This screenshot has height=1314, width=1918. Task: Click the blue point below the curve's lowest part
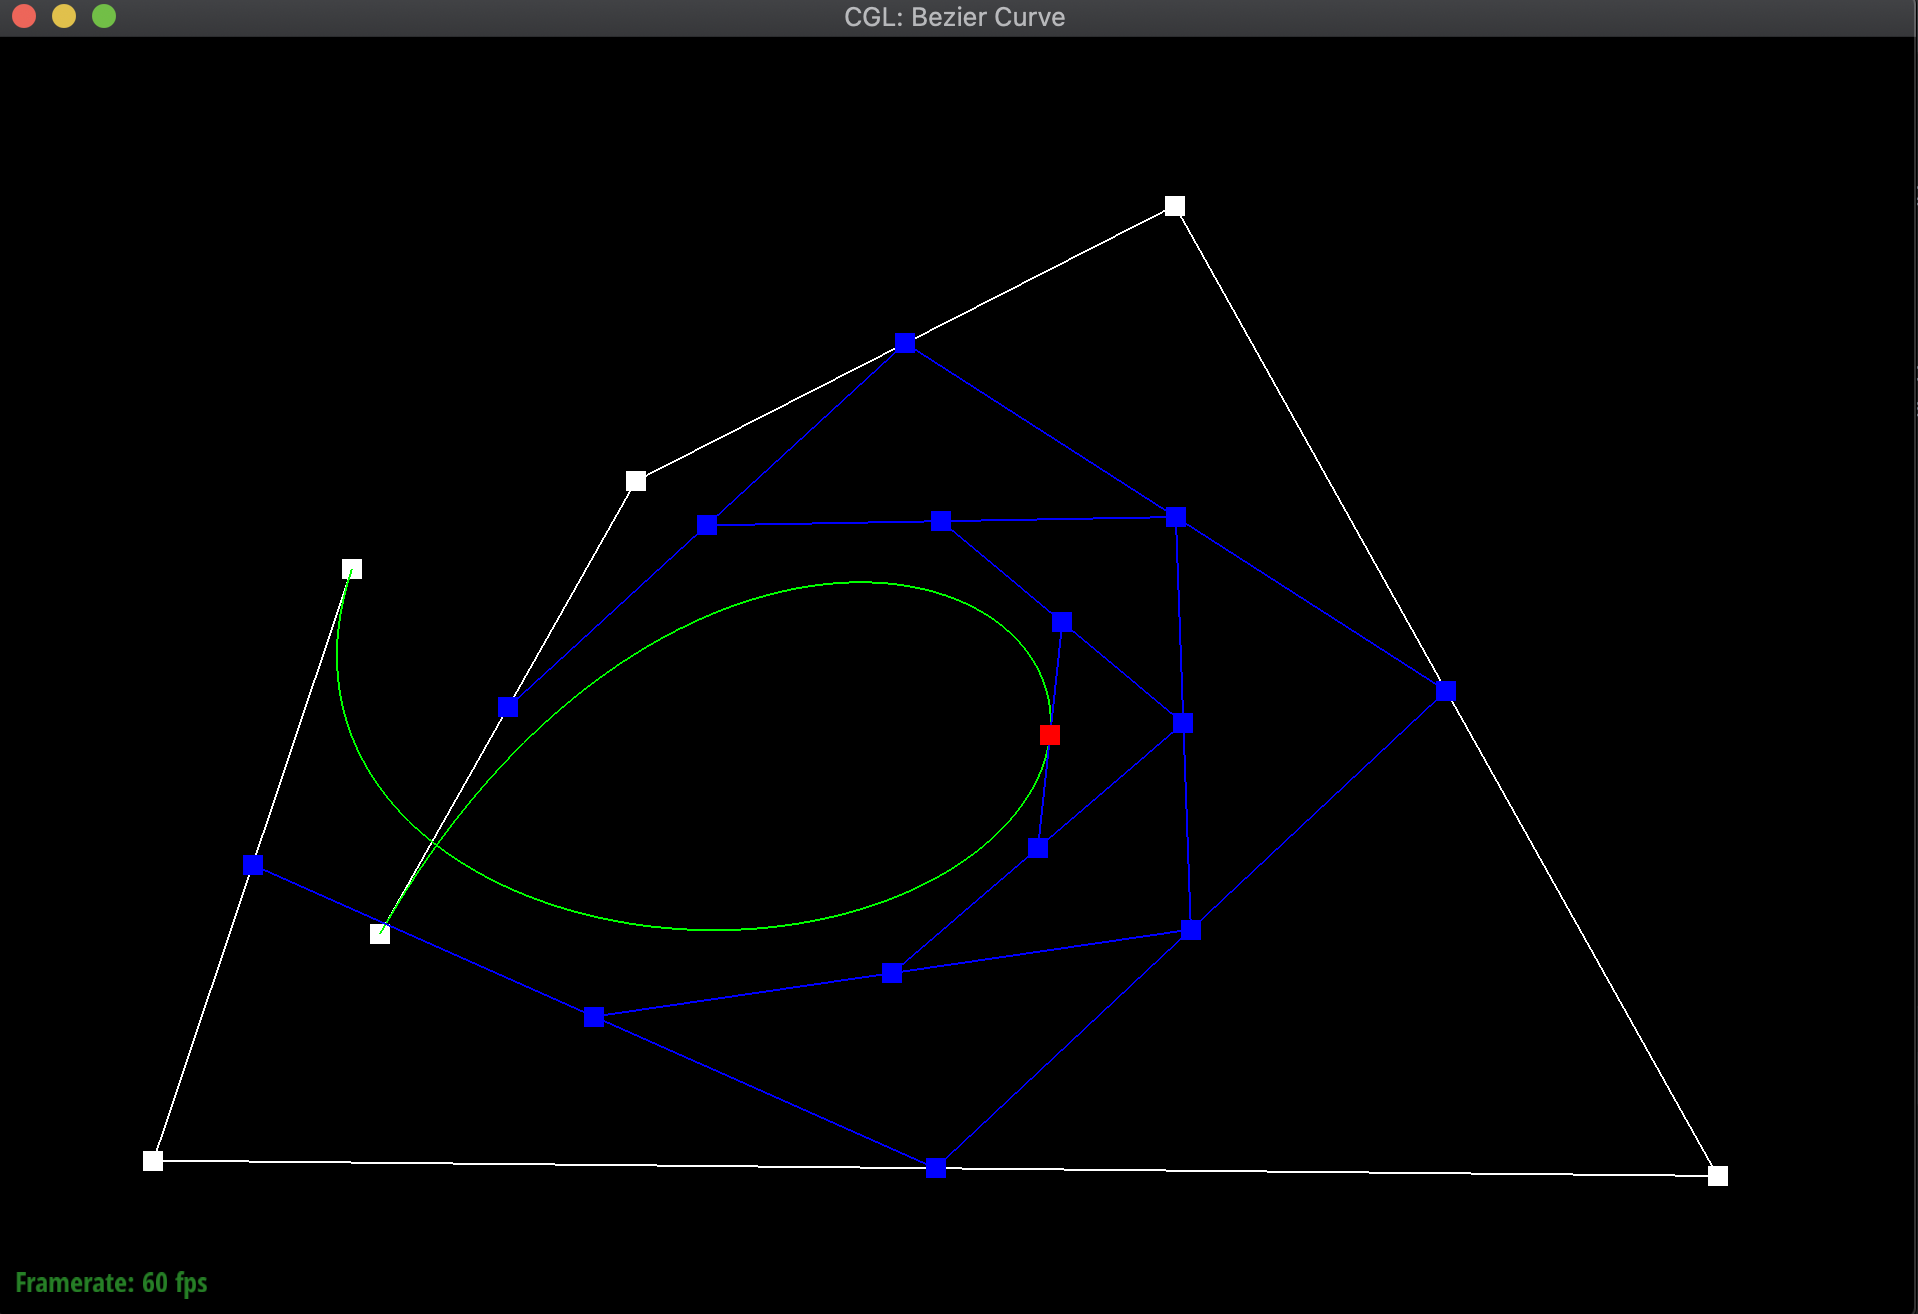892,973
